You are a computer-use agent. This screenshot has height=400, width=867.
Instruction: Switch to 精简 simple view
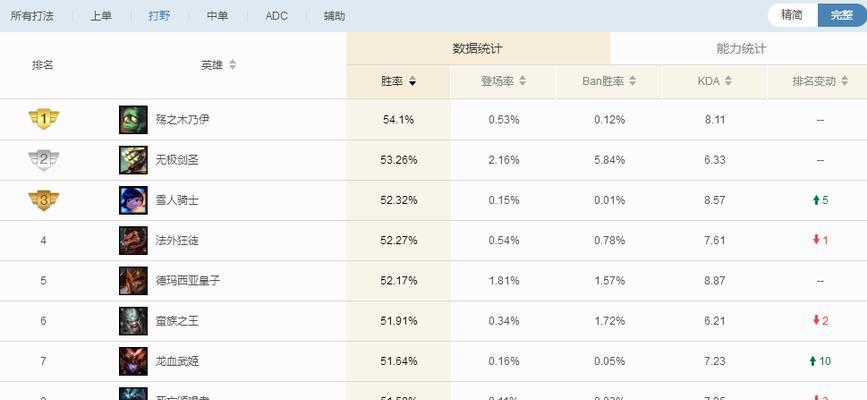792,15
